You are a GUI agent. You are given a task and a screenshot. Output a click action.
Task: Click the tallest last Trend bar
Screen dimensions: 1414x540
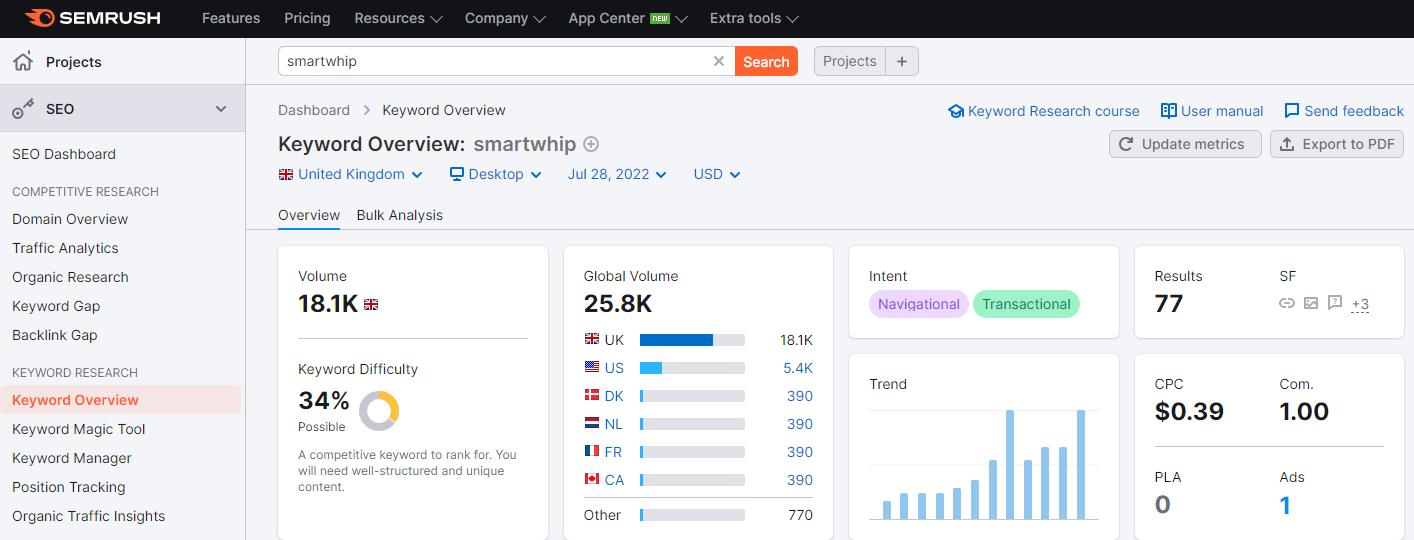[1081, 464]
